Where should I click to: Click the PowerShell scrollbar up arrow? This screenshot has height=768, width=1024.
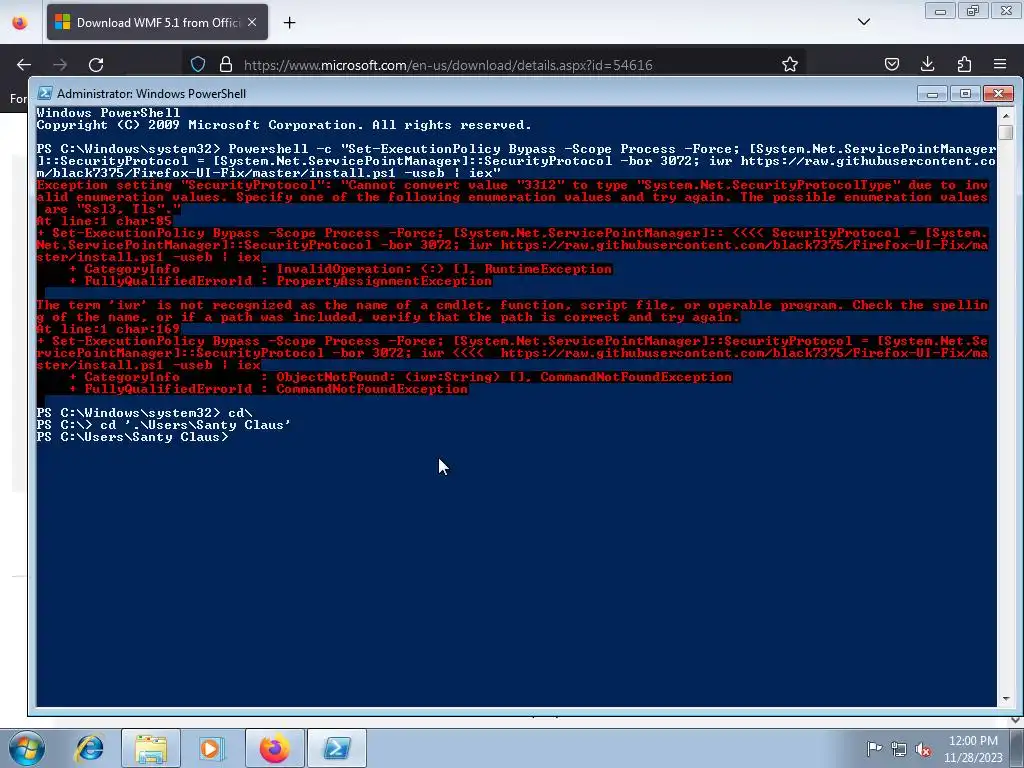pos(1006,116)
